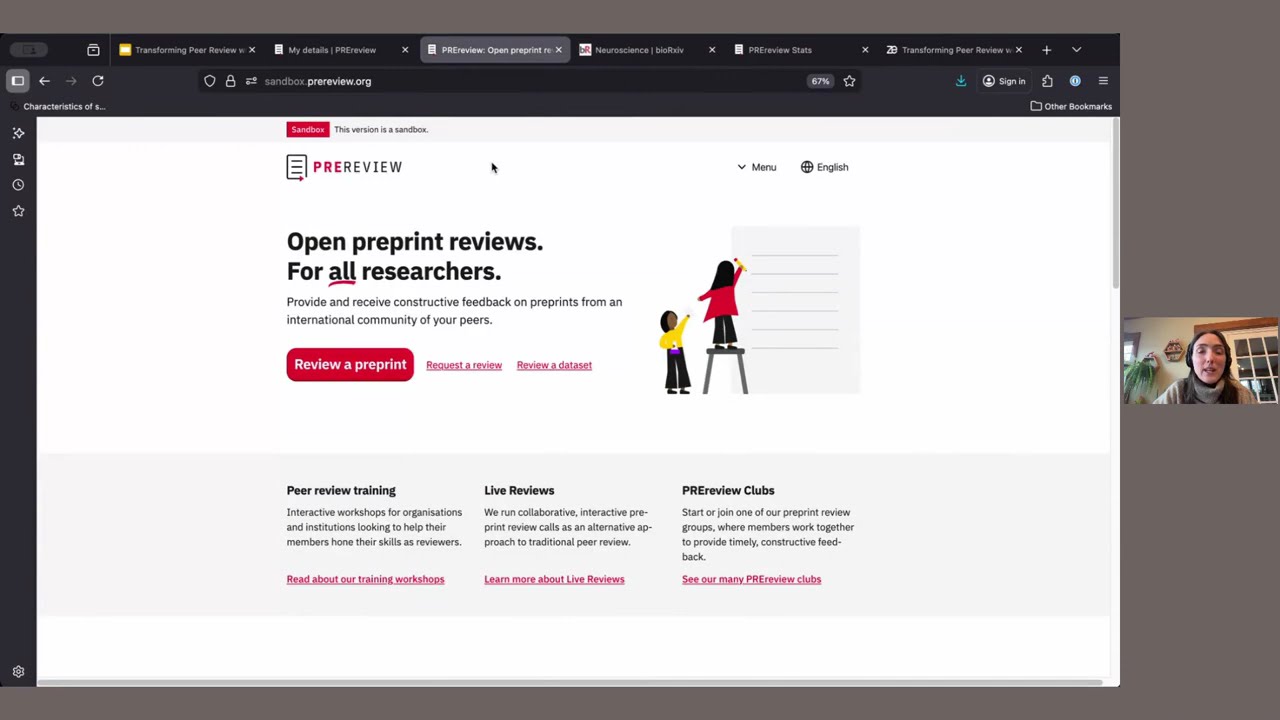
Task: Open Learn more about Live Reviews link
Action: [554, 579]
